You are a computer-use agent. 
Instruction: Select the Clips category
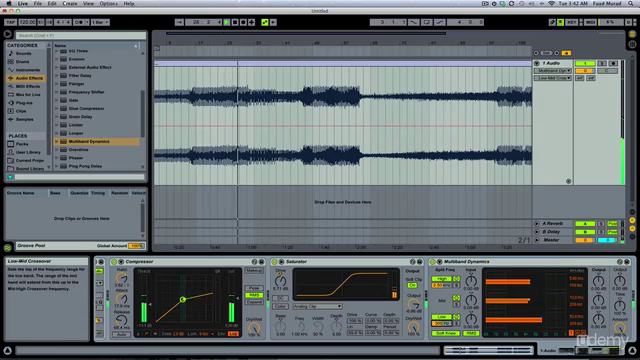coord(21,111)
